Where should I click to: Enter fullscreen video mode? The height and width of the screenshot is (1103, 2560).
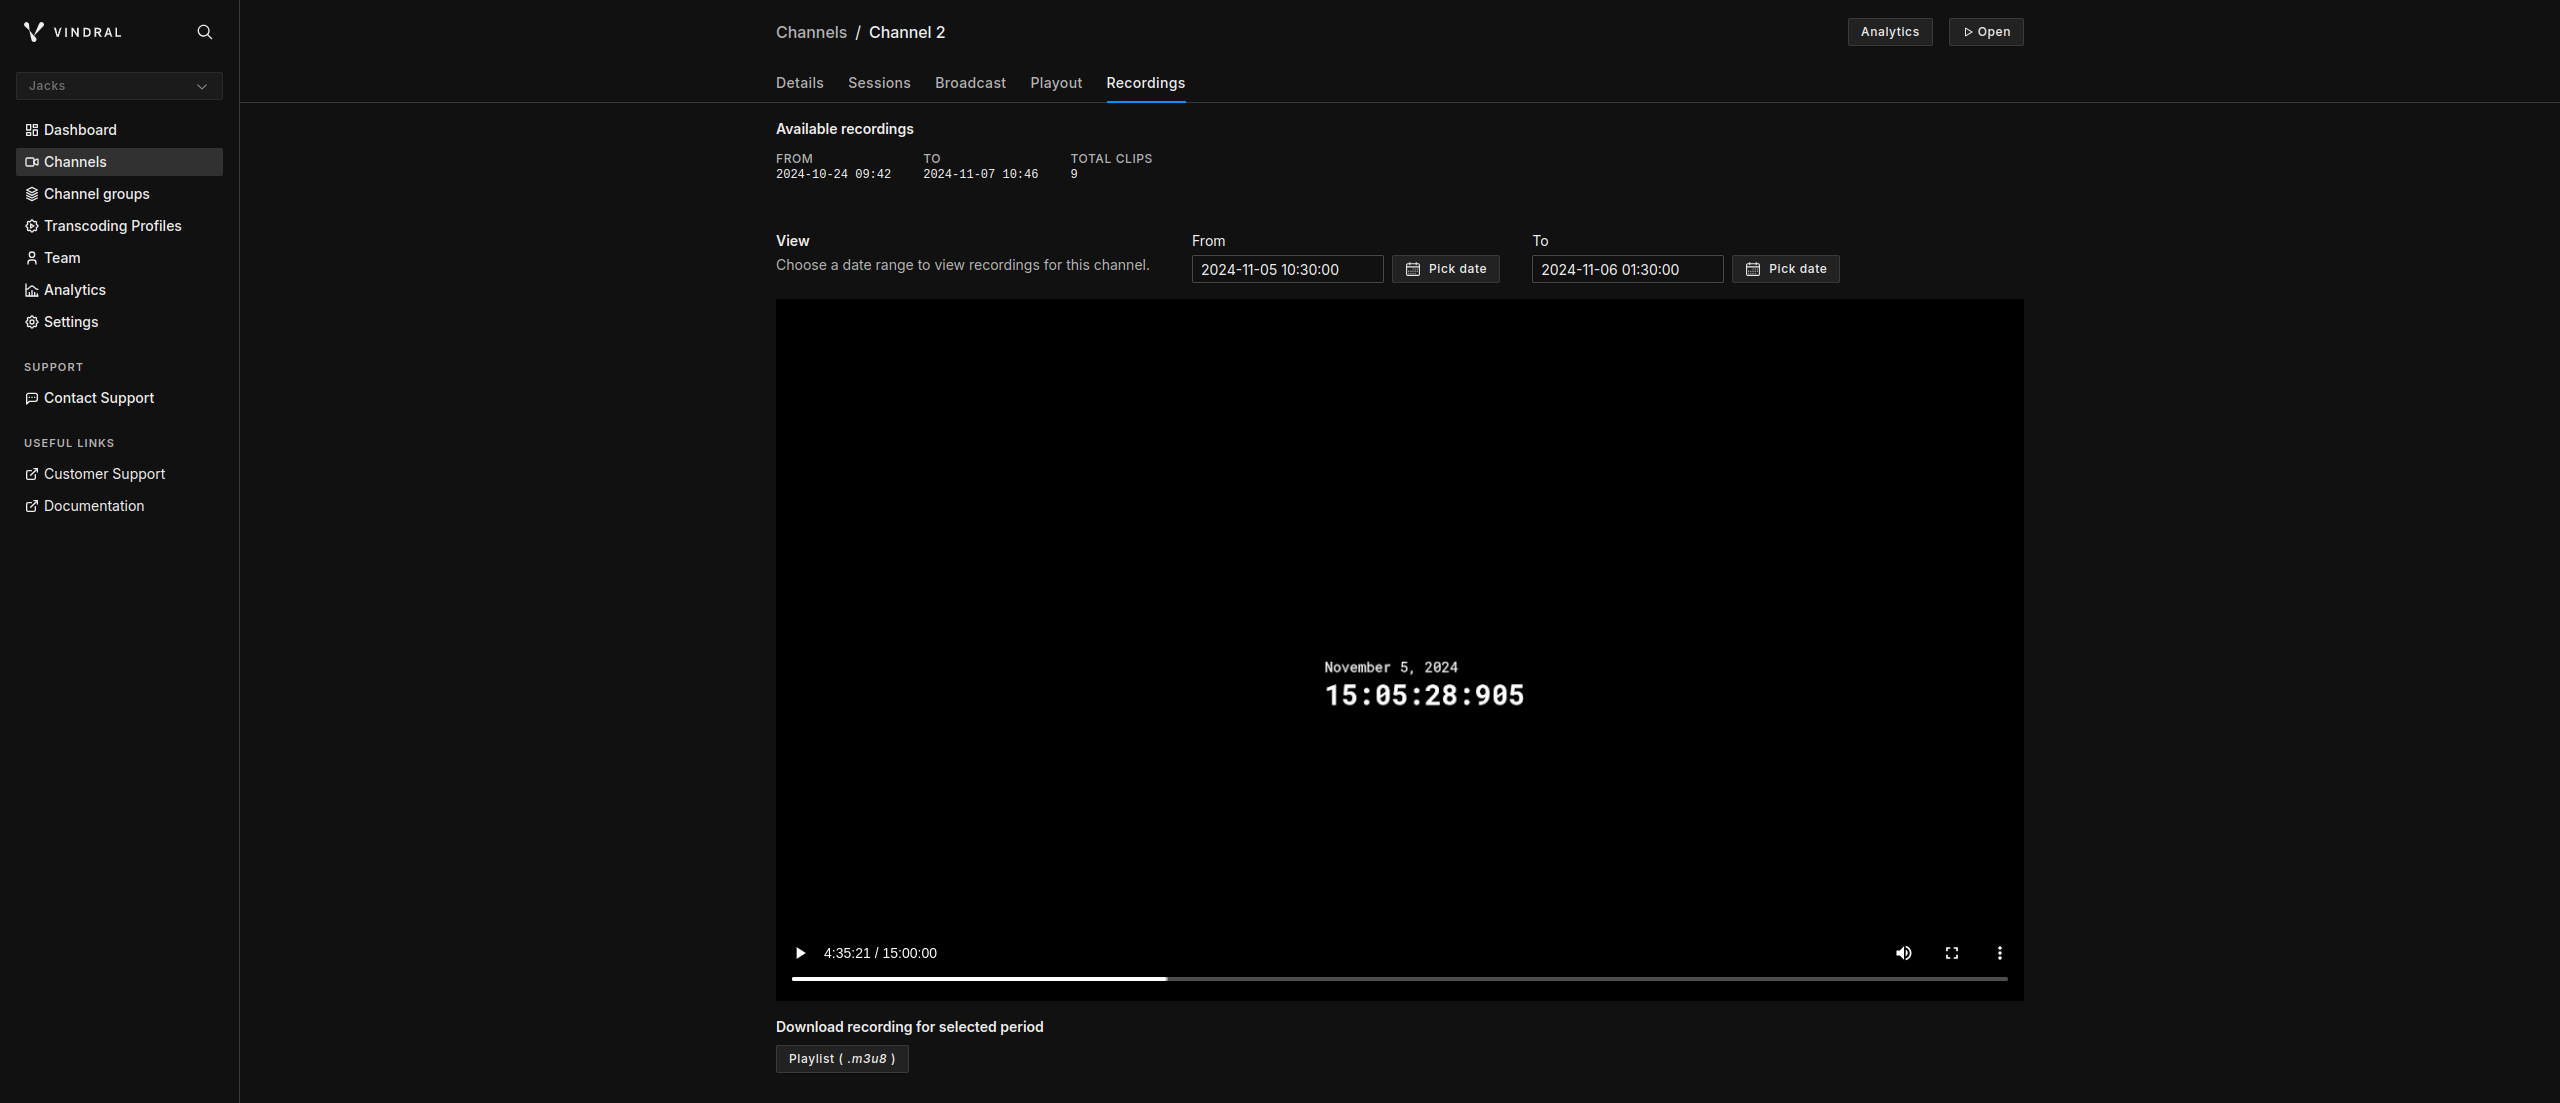(x=1952, y=953)
